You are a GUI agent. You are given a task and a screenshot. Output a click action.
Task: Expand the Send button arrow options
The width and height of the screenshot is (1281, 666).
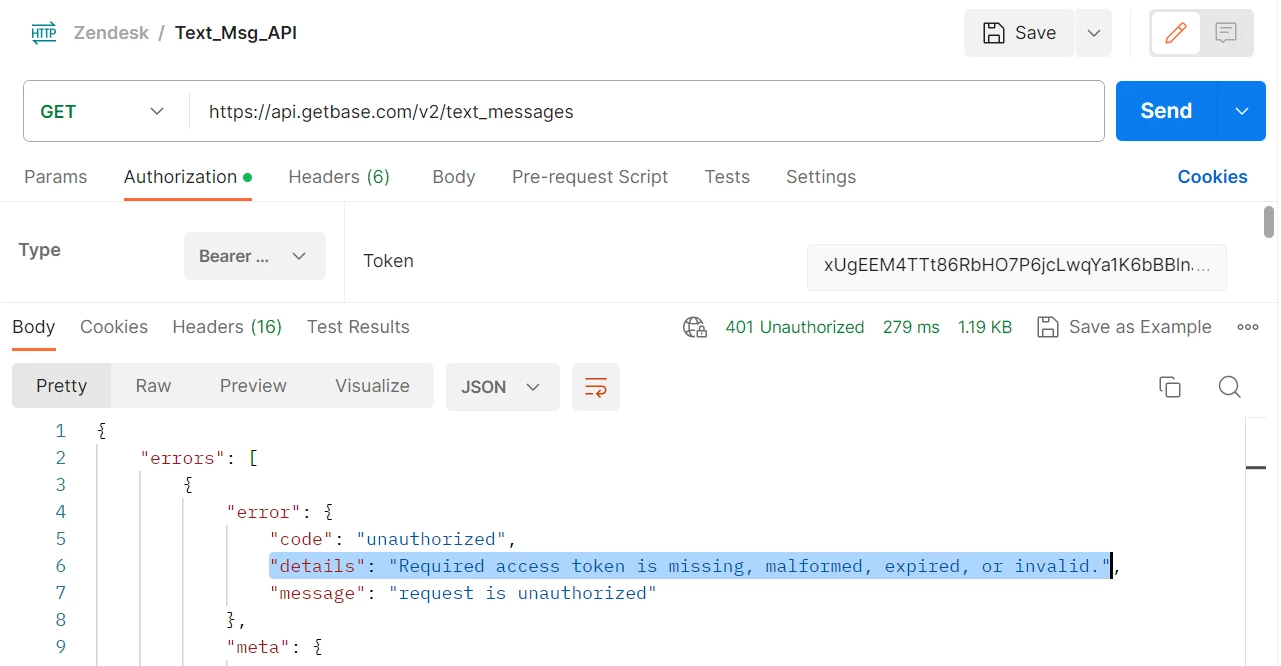pos(1242,111)
